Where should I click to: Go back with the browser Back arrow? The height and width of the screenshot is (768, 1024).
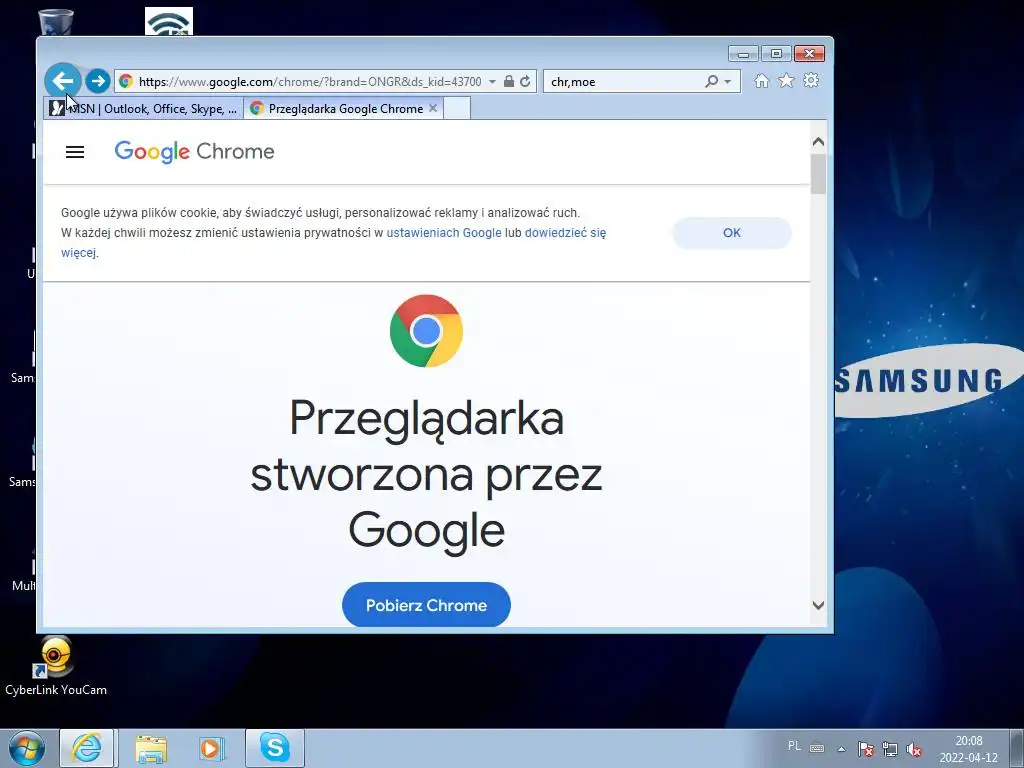tap(63, 81)
